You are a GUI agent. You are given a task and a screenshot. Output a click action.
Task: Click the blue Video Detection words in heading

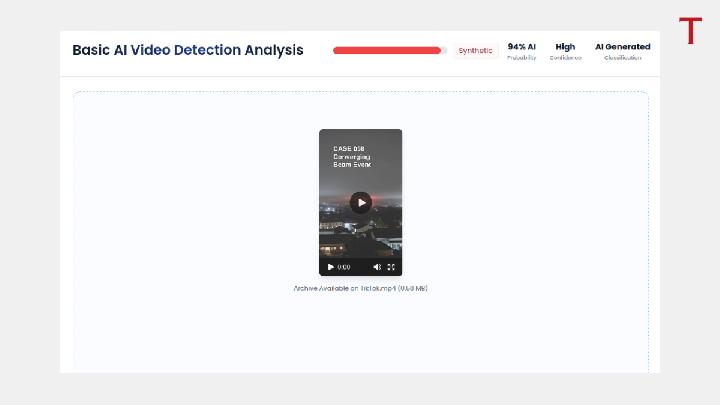point(186,50)
